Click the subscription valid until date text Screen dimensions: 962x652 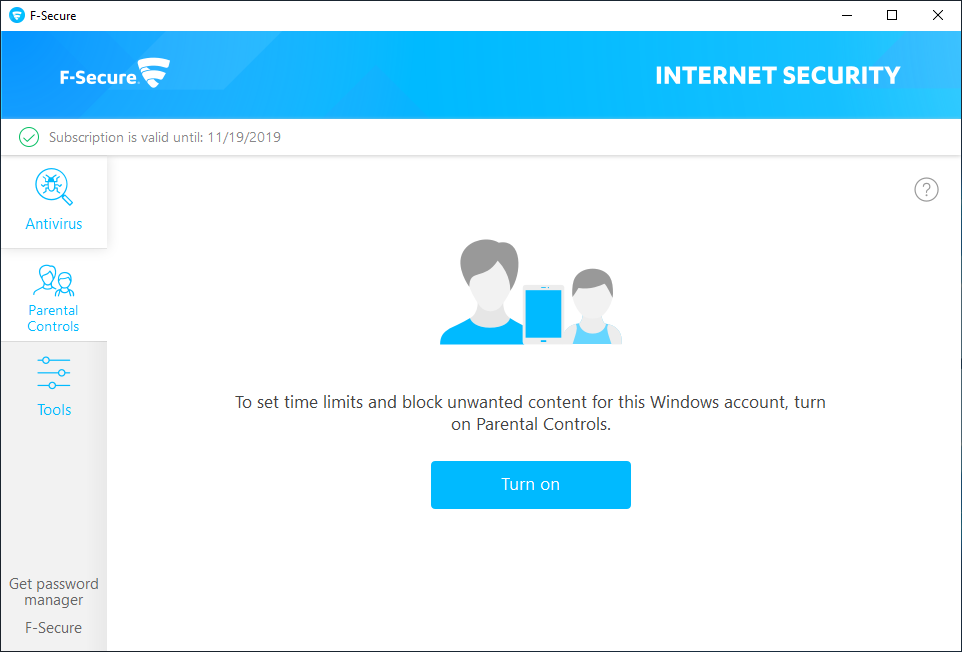pos(165,137)
